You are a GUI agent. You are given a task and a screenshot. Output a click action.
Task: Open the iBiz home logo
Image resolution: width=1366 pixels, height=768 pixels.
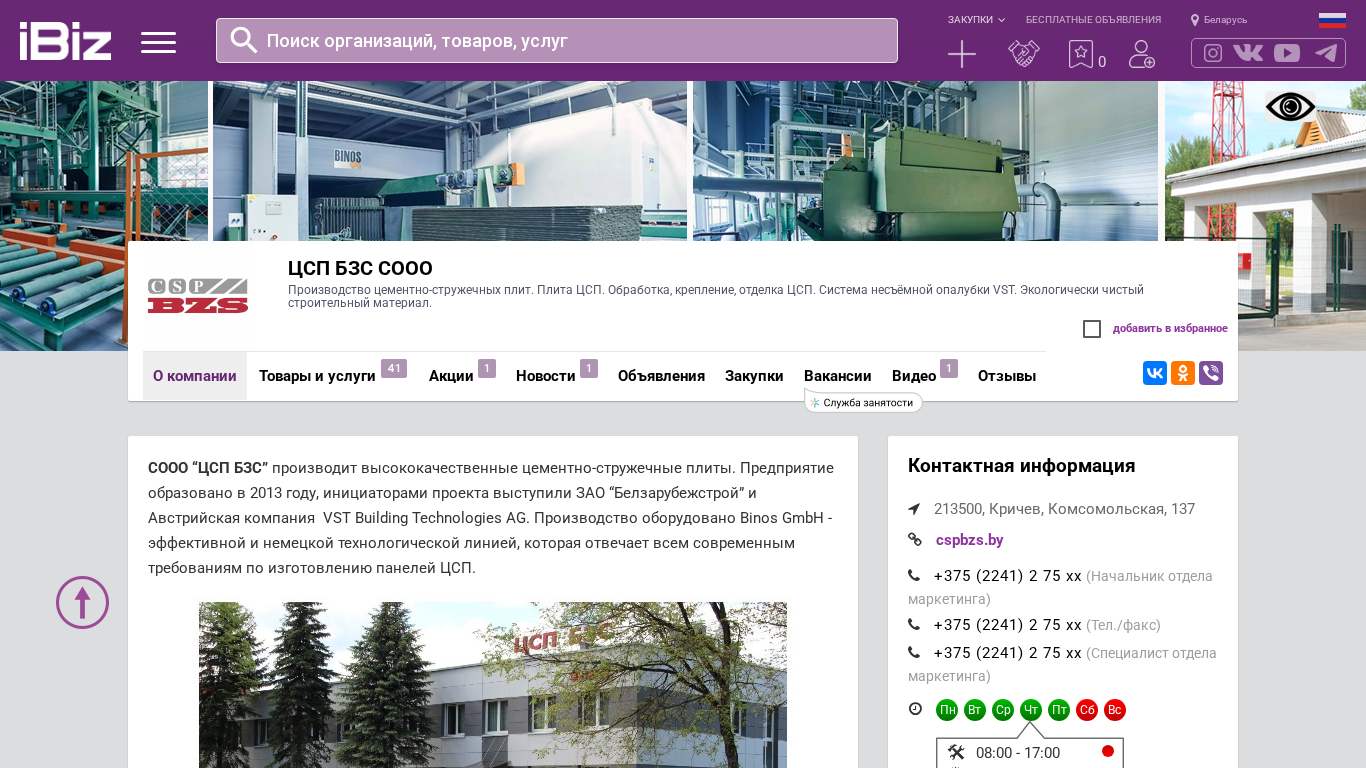pos(65,41)
